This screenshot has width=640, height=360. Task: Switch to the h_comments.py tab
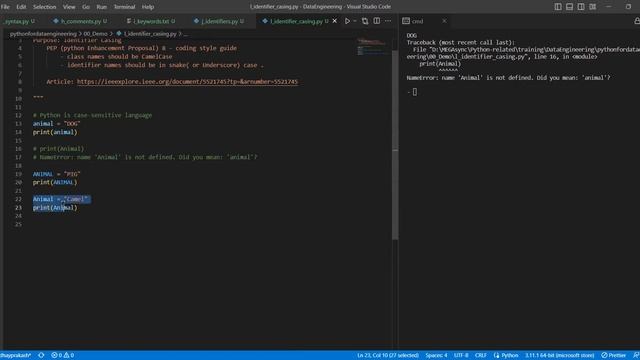point(80,21)
